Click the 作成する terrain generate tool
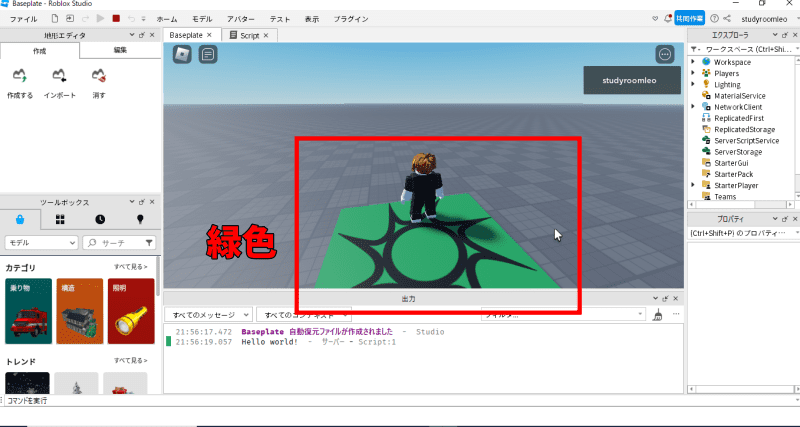This screenshot has height=427, width=800. point(20,84)
